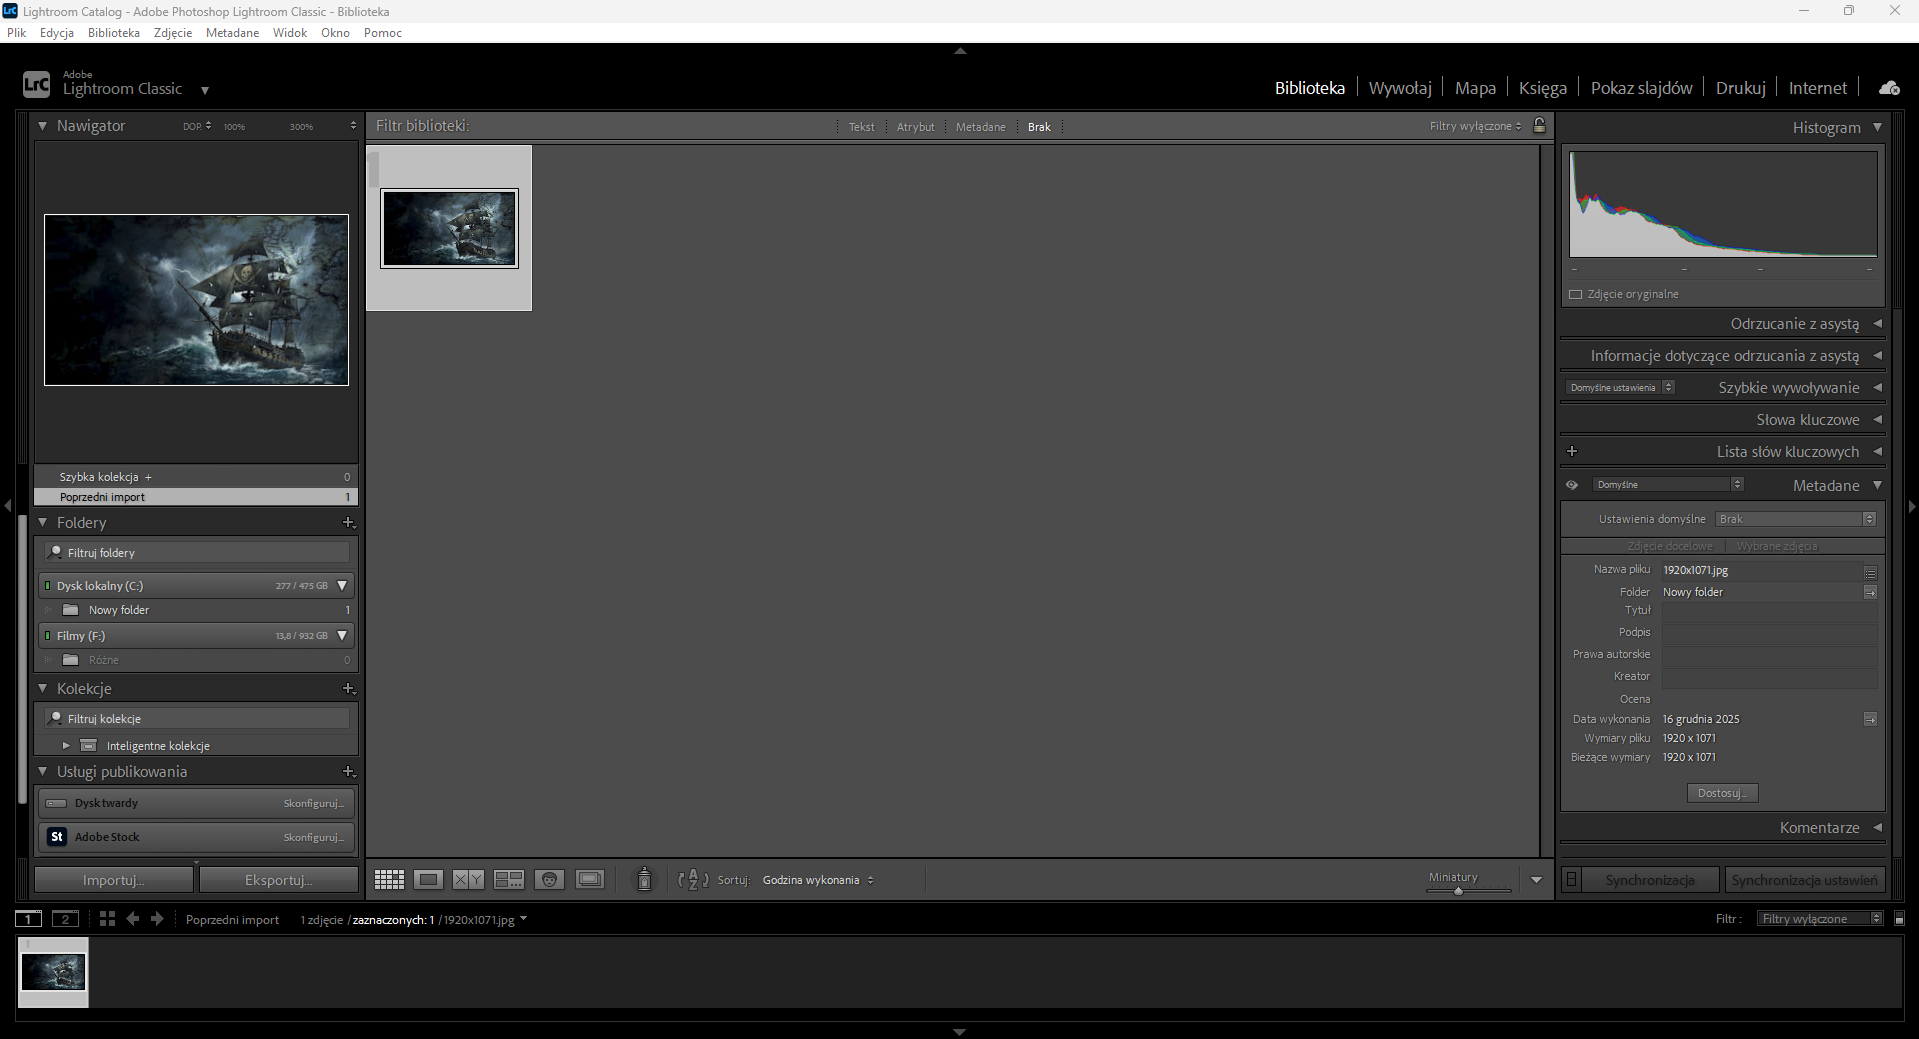
Task: Enable the Atrybut library filter
Action: pyautogui.click(x=916, y=127)
